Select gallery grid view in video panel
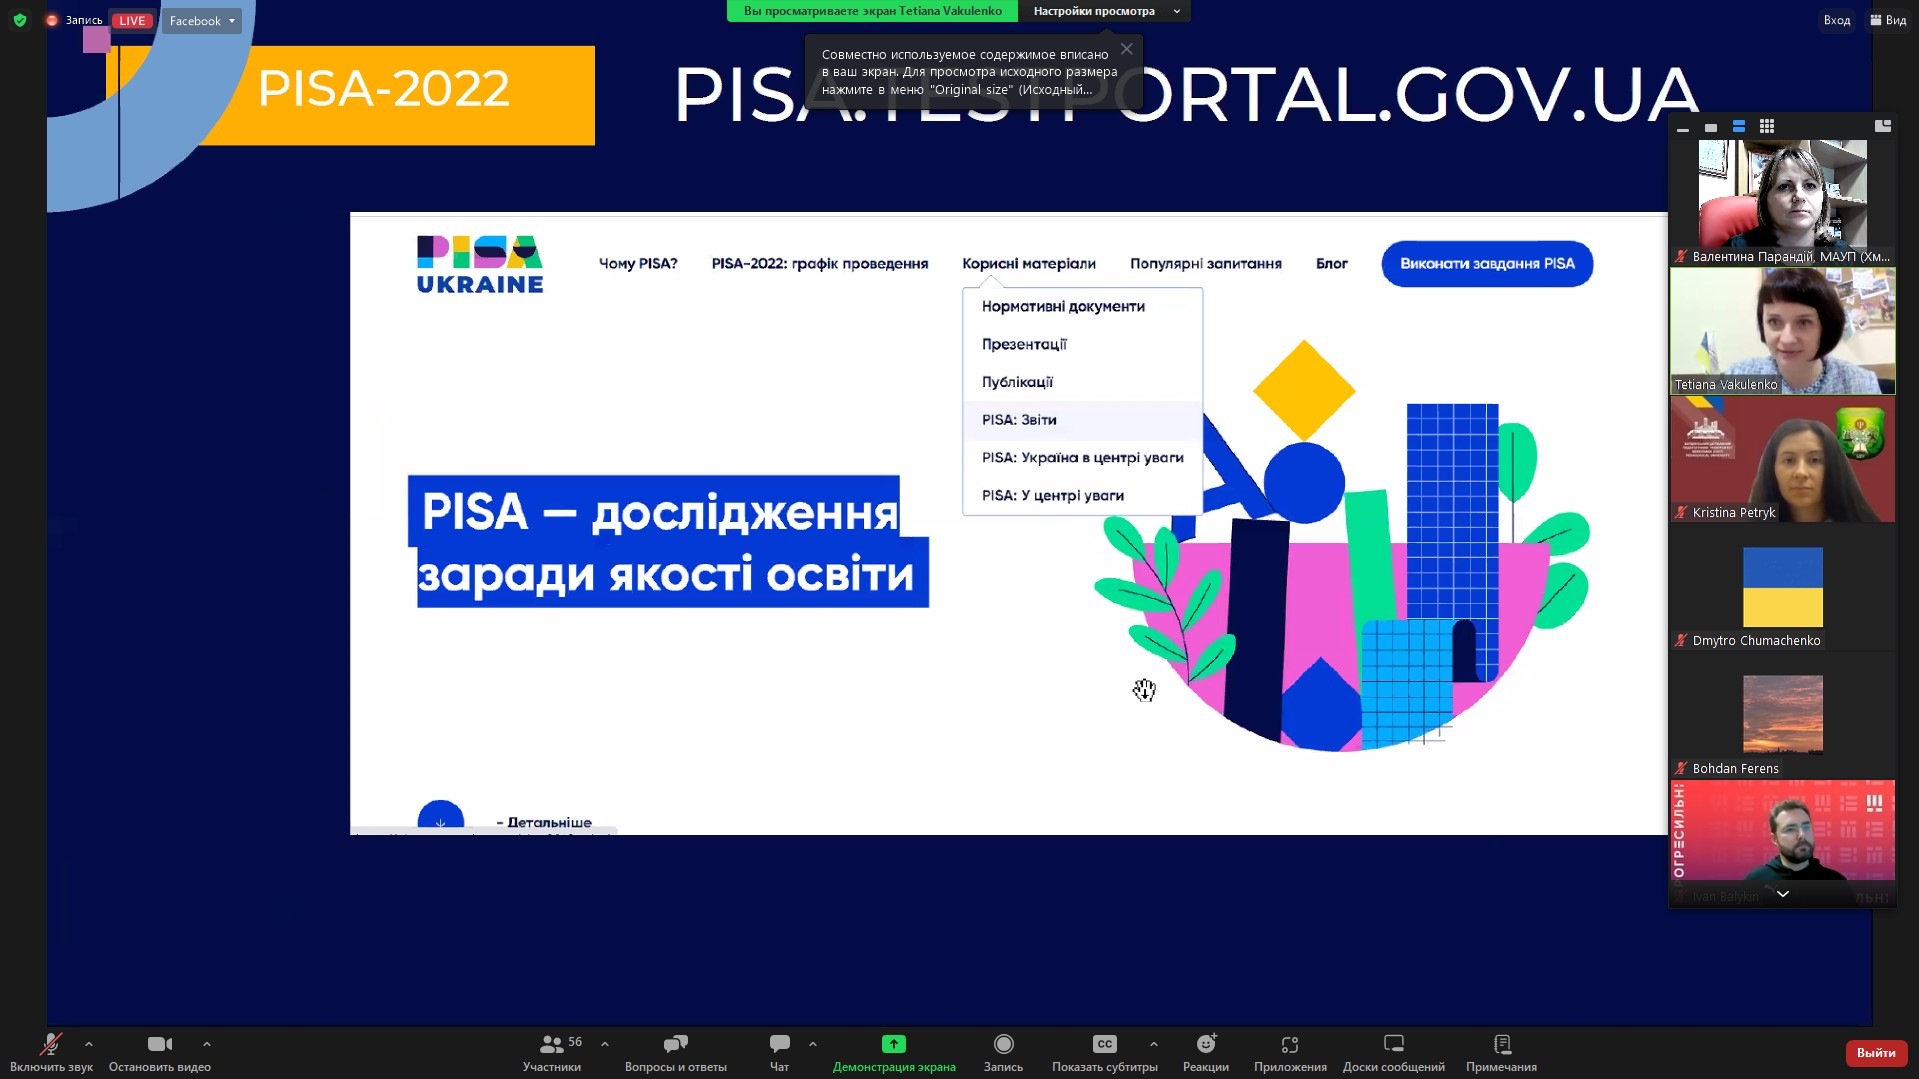The width and height of the screenshot is (1919, 1079). tap(1767, 127)
